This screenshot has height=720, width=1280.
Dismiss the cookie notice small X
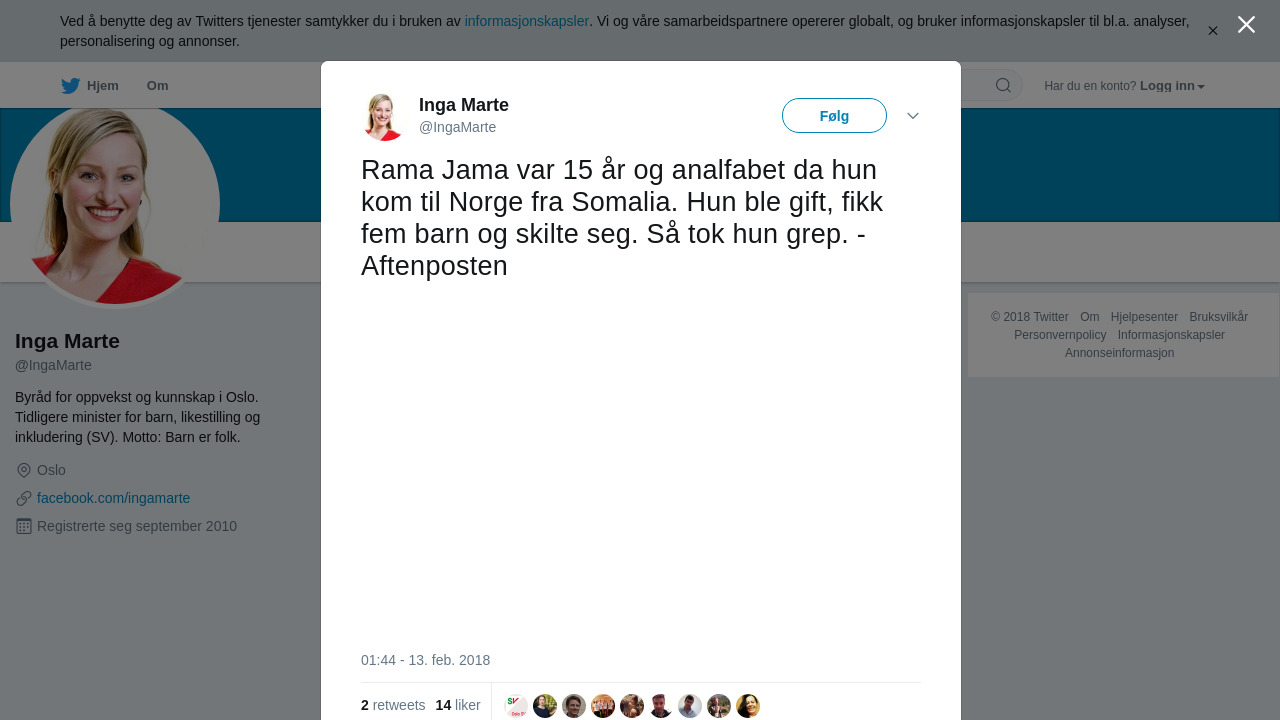(x=1213, y=31)
